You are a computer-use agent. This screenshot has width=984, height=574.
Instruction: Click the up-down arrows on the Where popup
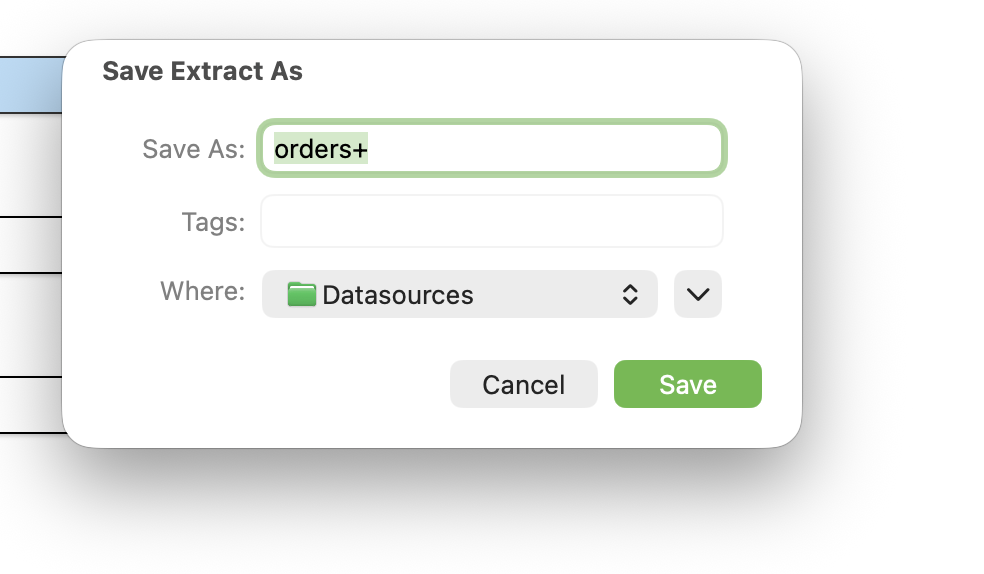coord(630,295)
